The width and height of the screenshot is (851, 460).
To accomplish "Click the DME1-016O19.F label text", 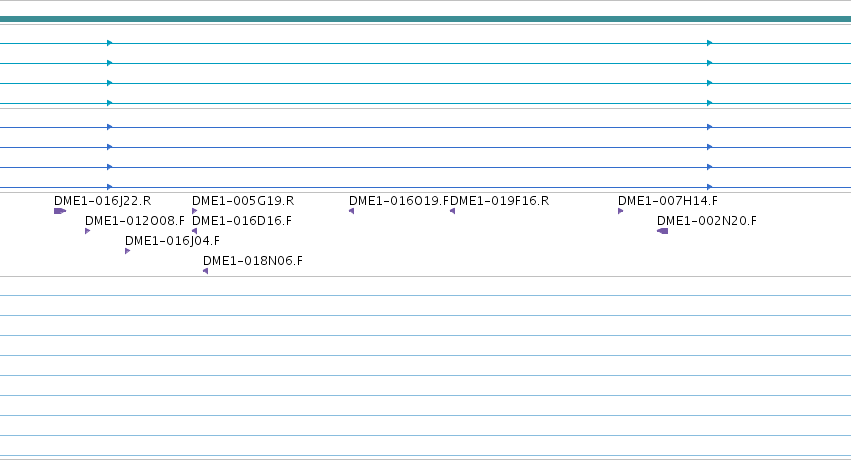I will coord(399,201).
